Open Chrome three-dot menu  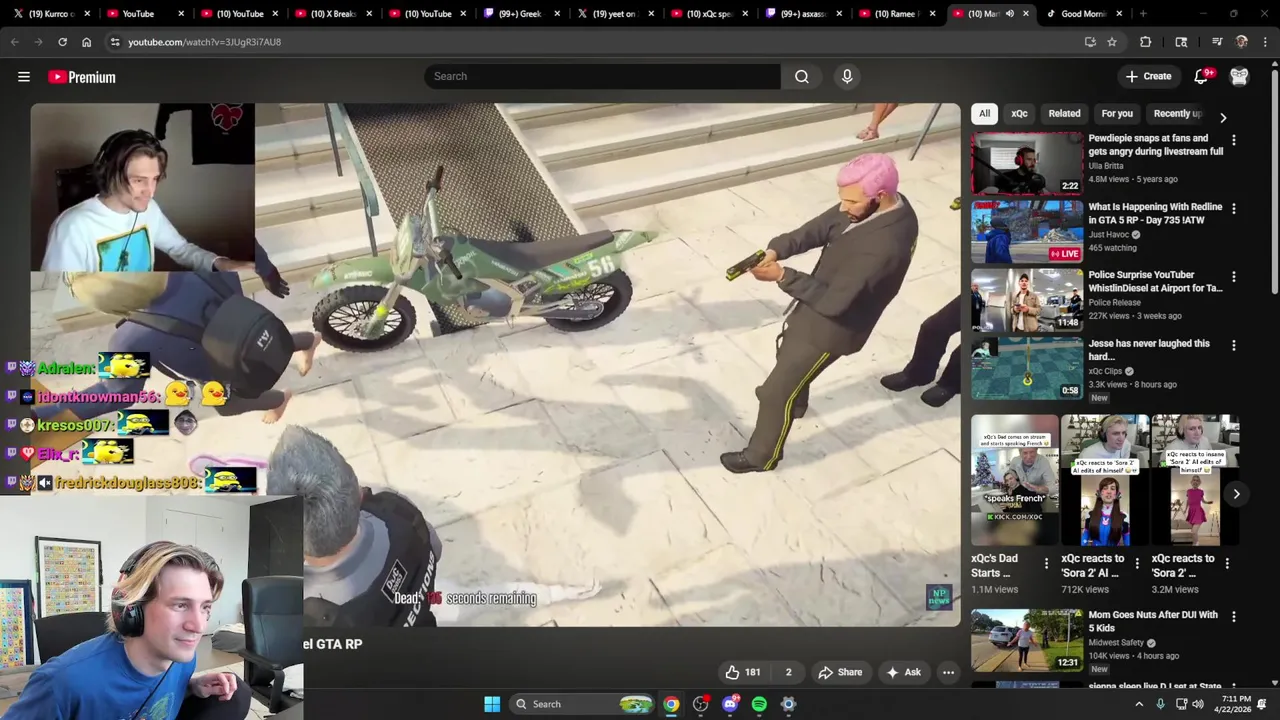(x=1265, y=42)
